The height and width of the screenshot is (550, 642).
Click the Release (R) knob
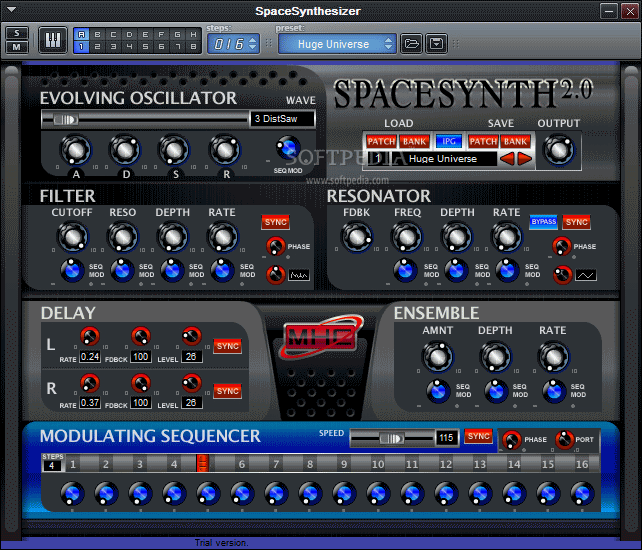pos(225,150)
